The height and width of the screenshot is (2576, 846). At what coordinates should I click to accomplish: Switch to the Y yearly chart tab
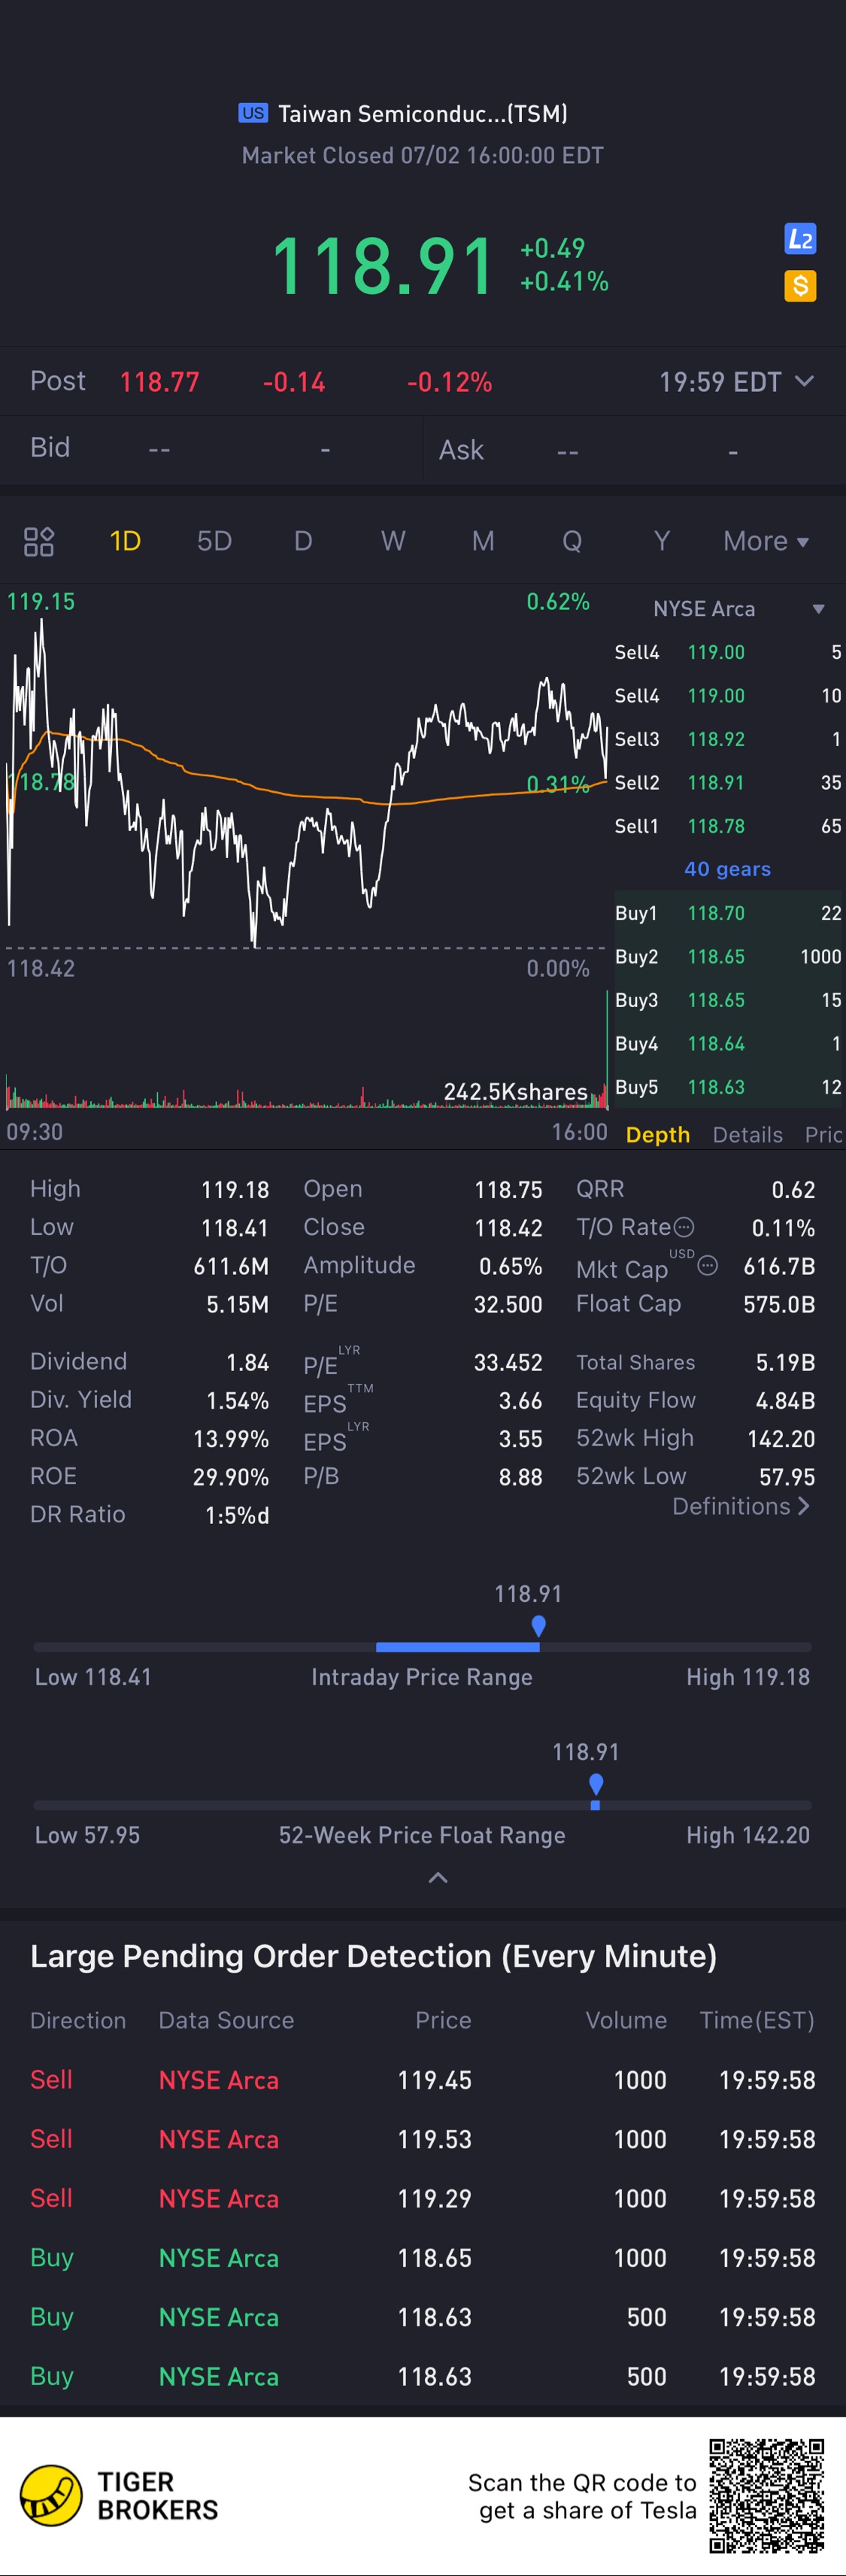click(661, 541)
